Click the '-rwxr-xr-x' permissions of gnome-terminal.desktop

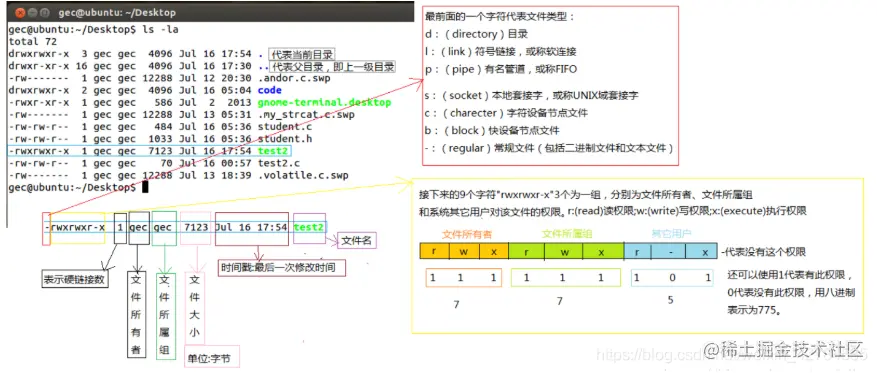pyautogui.click(x=39, y=102)
